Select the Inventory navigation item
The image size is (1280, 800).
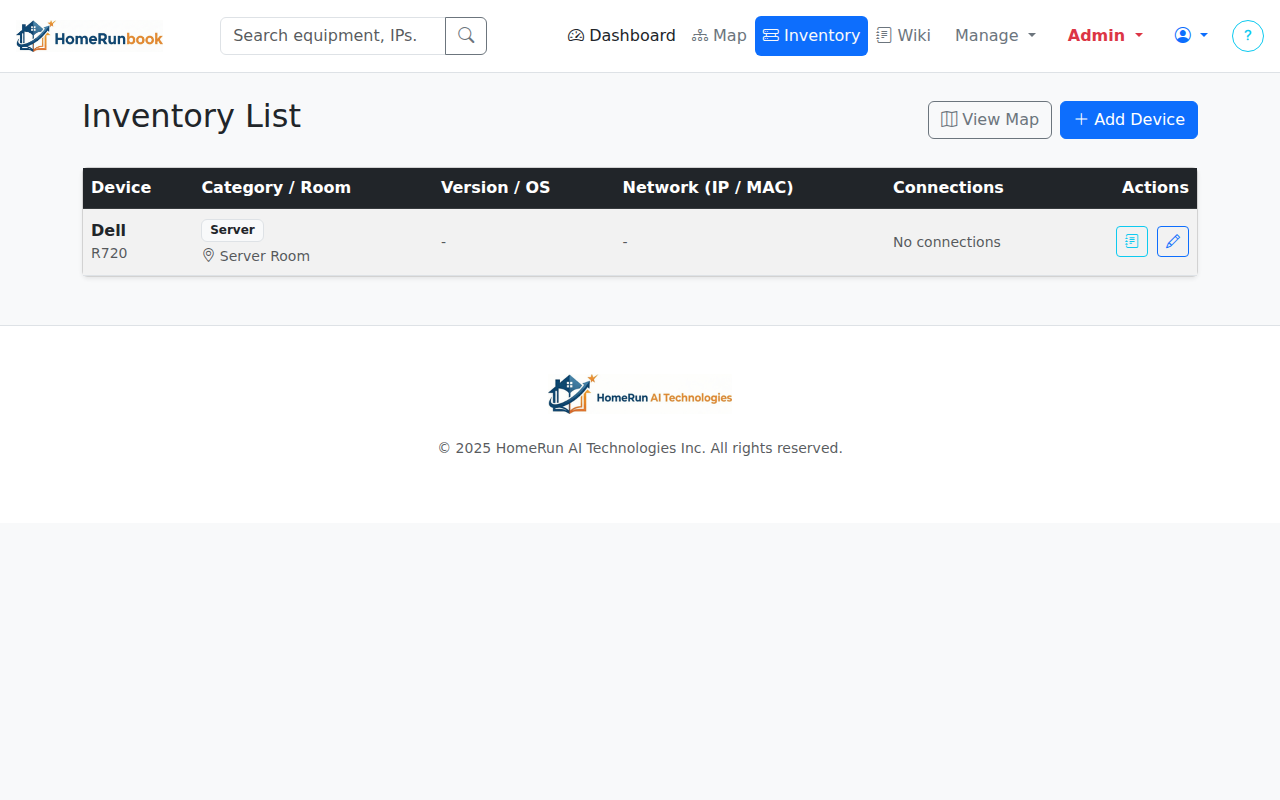[x=811, y=35]
